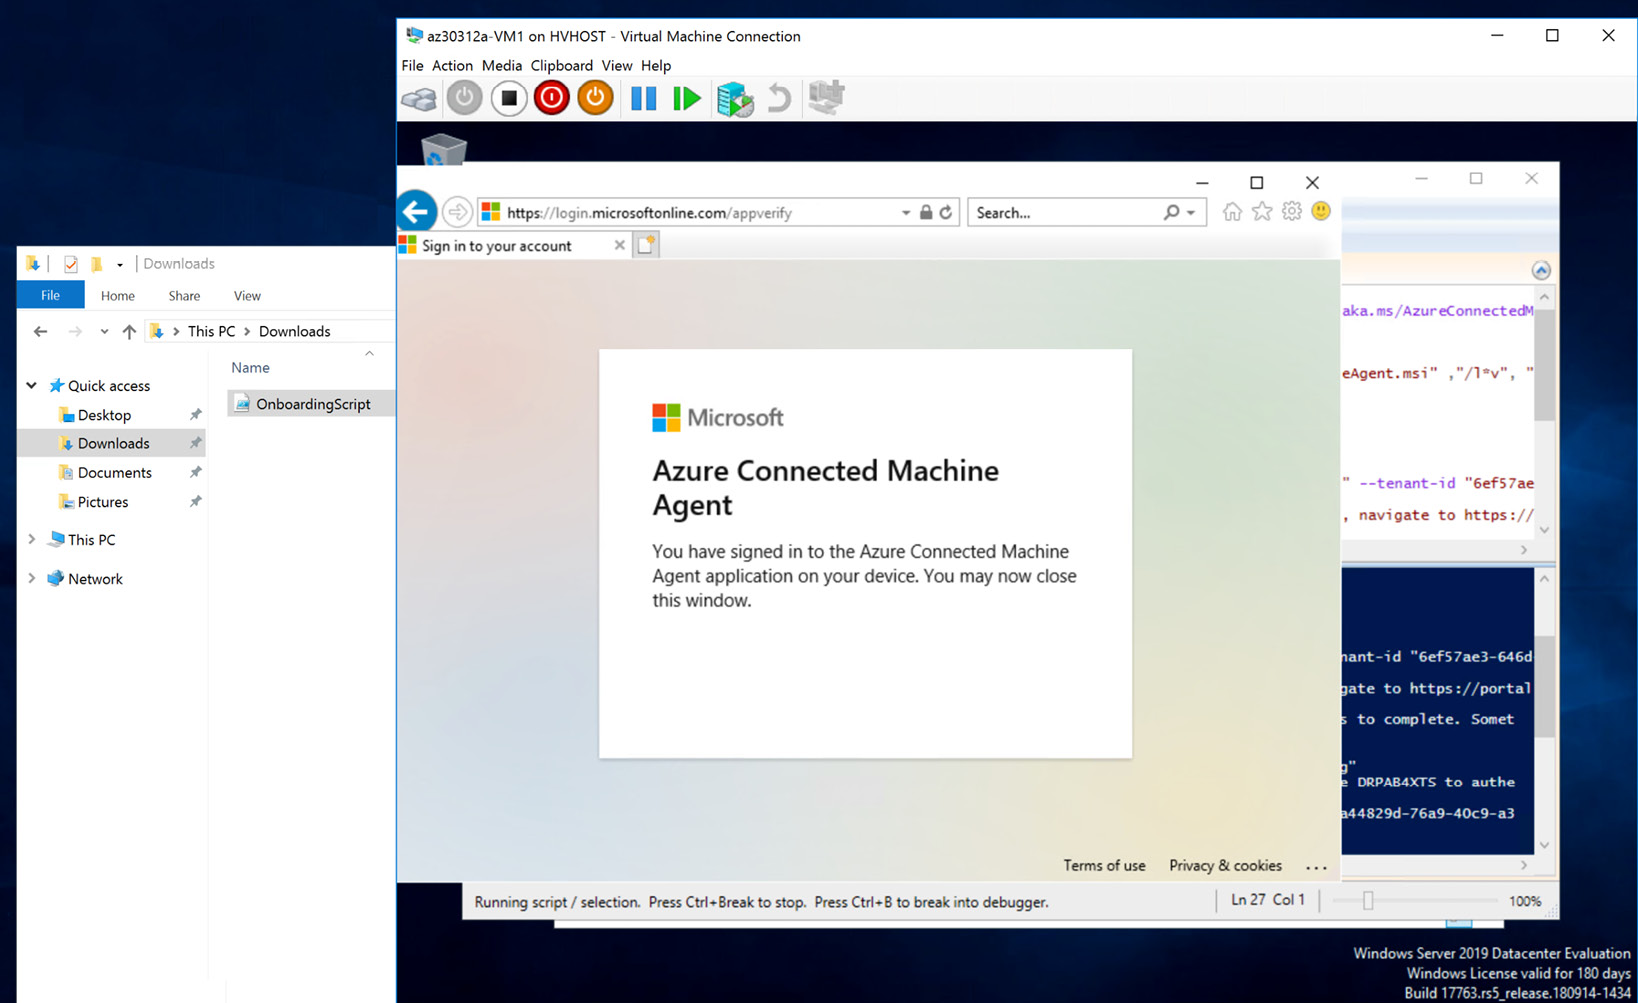Click This PC in the breadcrumb path
The width and height of the screenshot is (1638, 1003).
211,332
